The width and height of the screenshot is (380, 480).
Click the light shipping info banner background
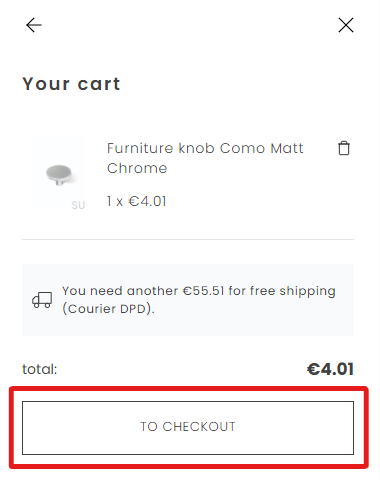(188, 300)
